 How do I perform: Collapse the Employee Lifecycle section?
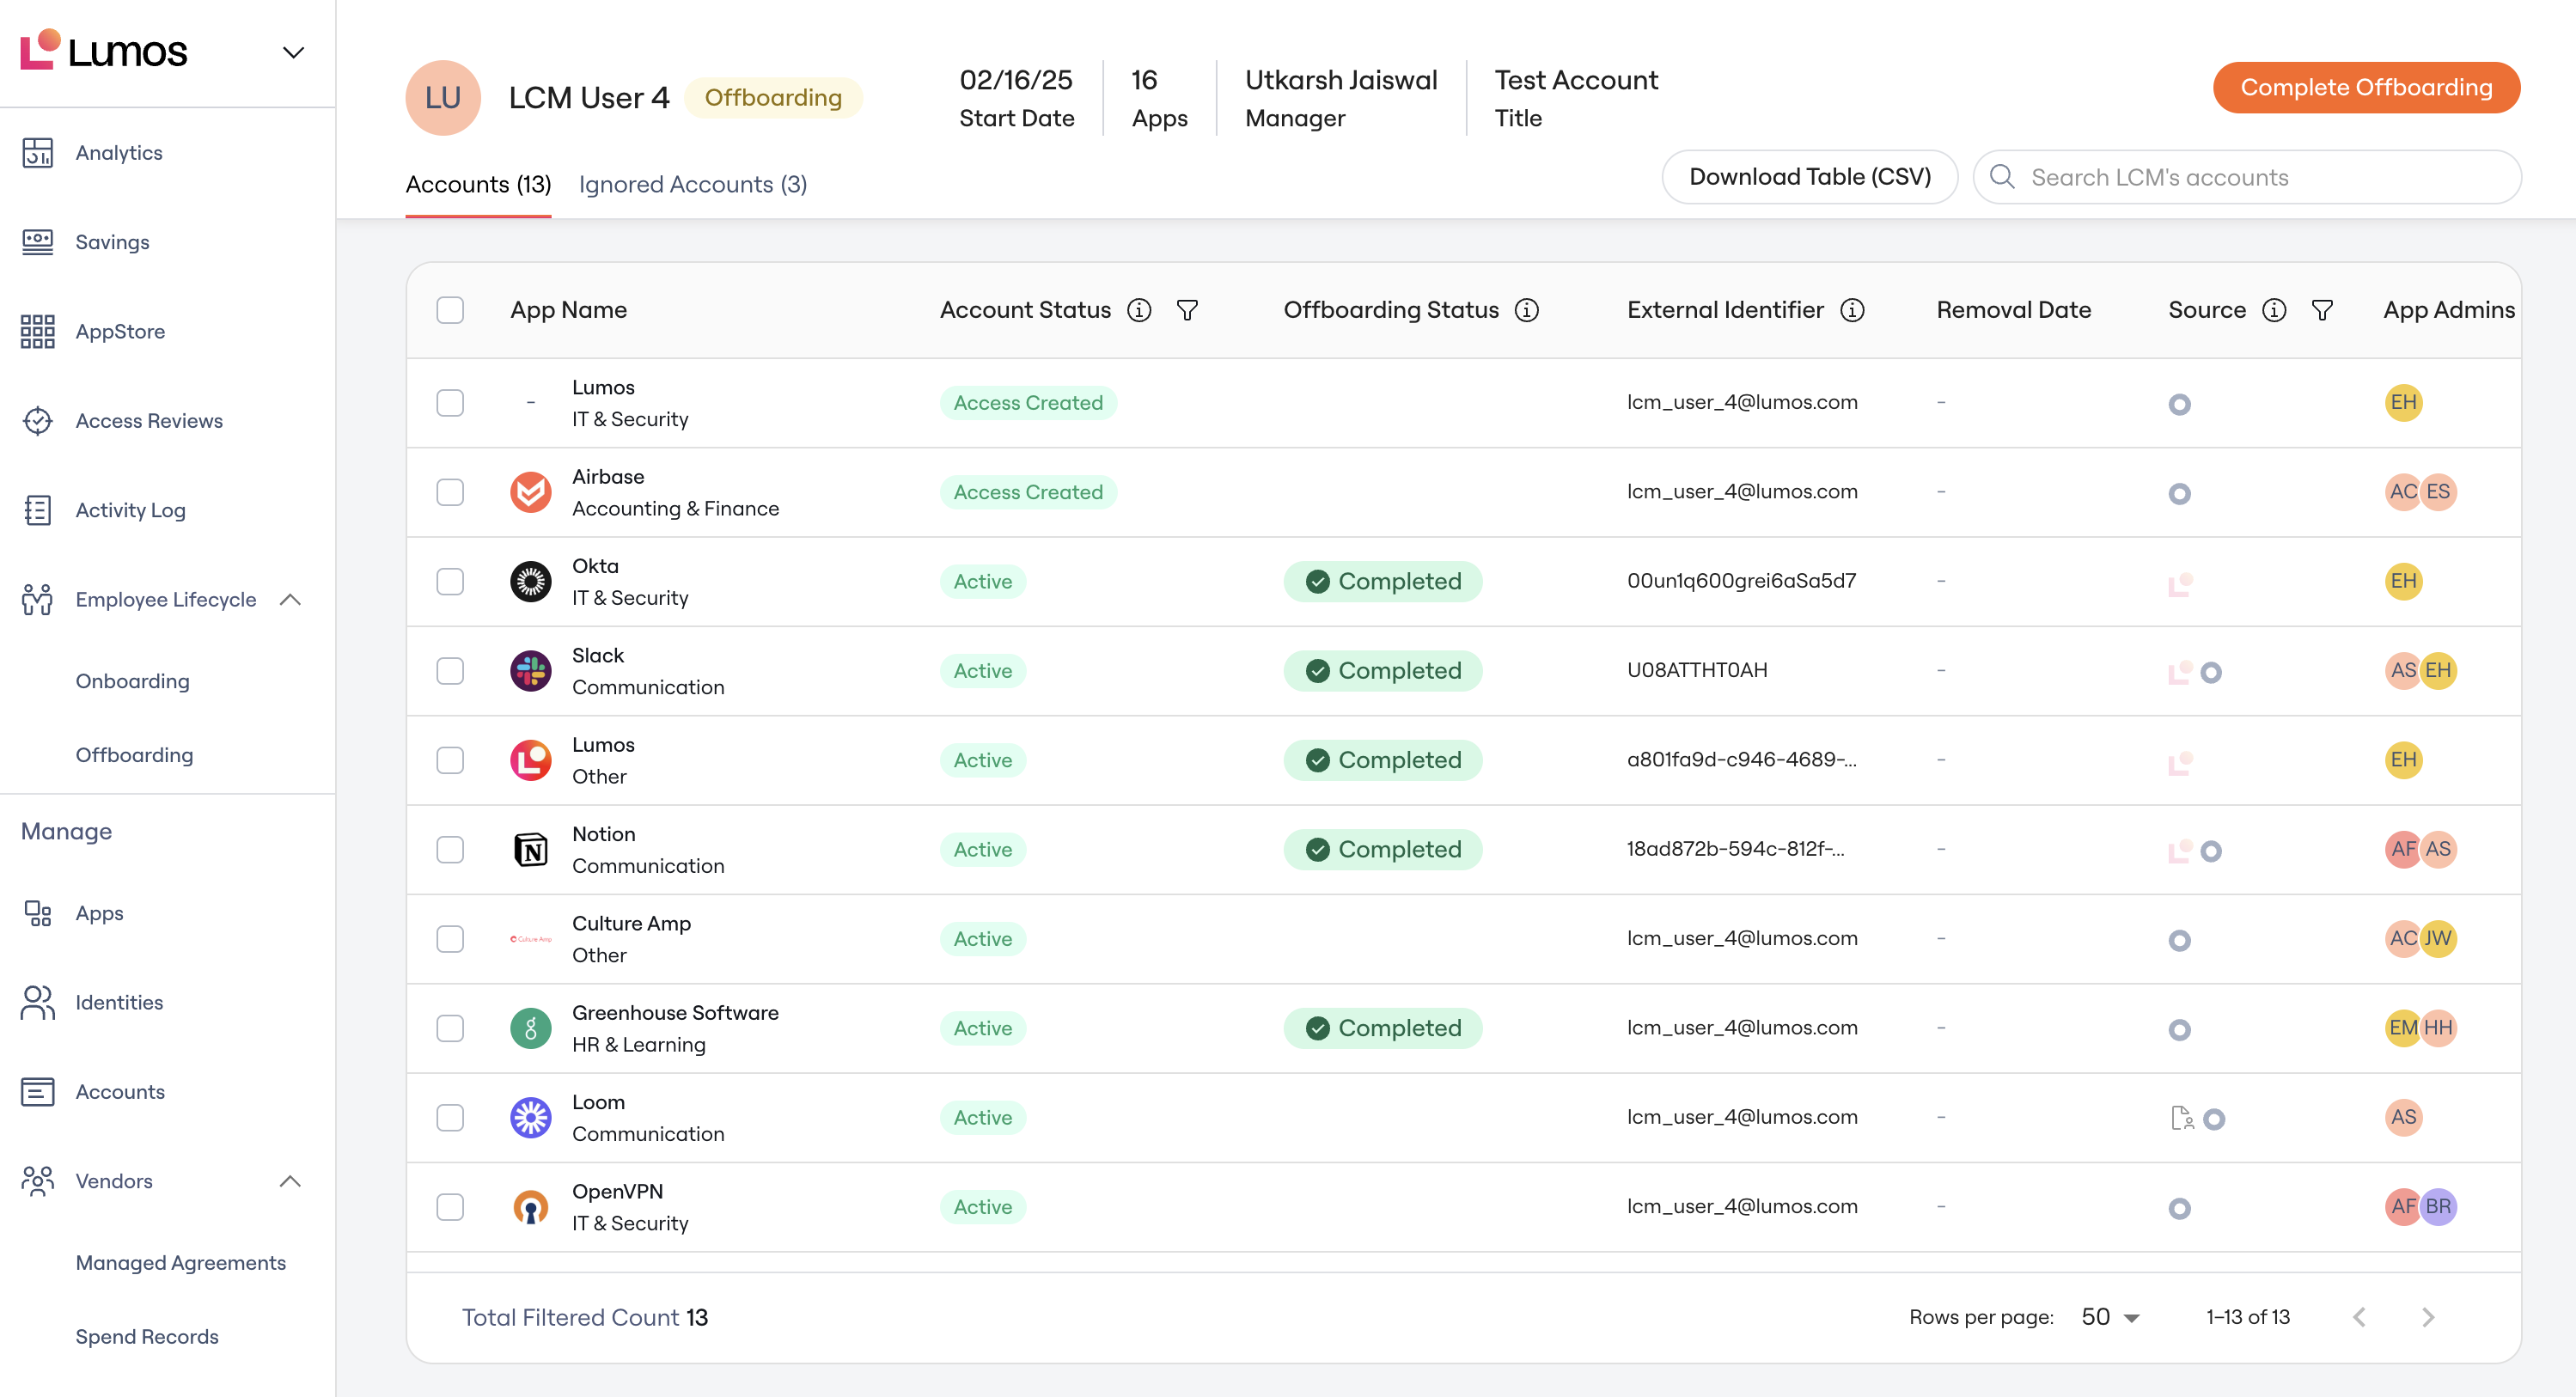click(290, 599)
